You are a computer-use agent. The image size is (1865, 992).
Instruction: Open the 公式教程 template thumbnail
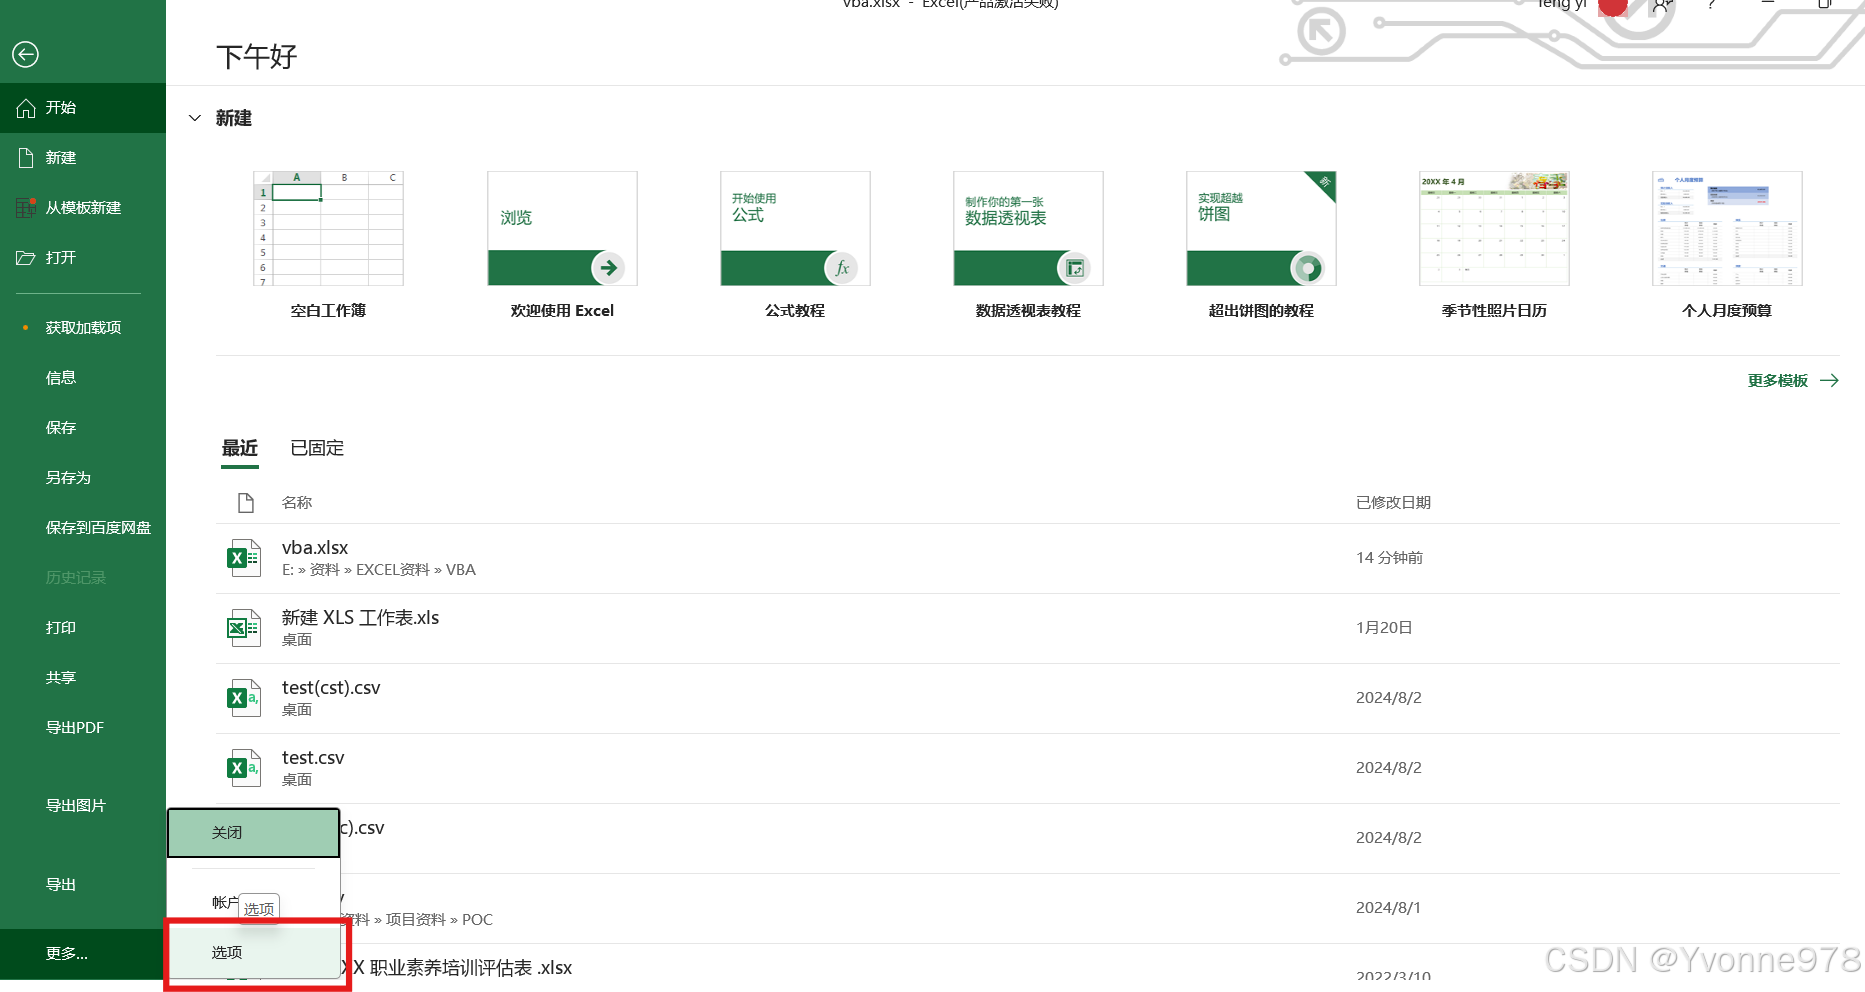click(795, 229)
